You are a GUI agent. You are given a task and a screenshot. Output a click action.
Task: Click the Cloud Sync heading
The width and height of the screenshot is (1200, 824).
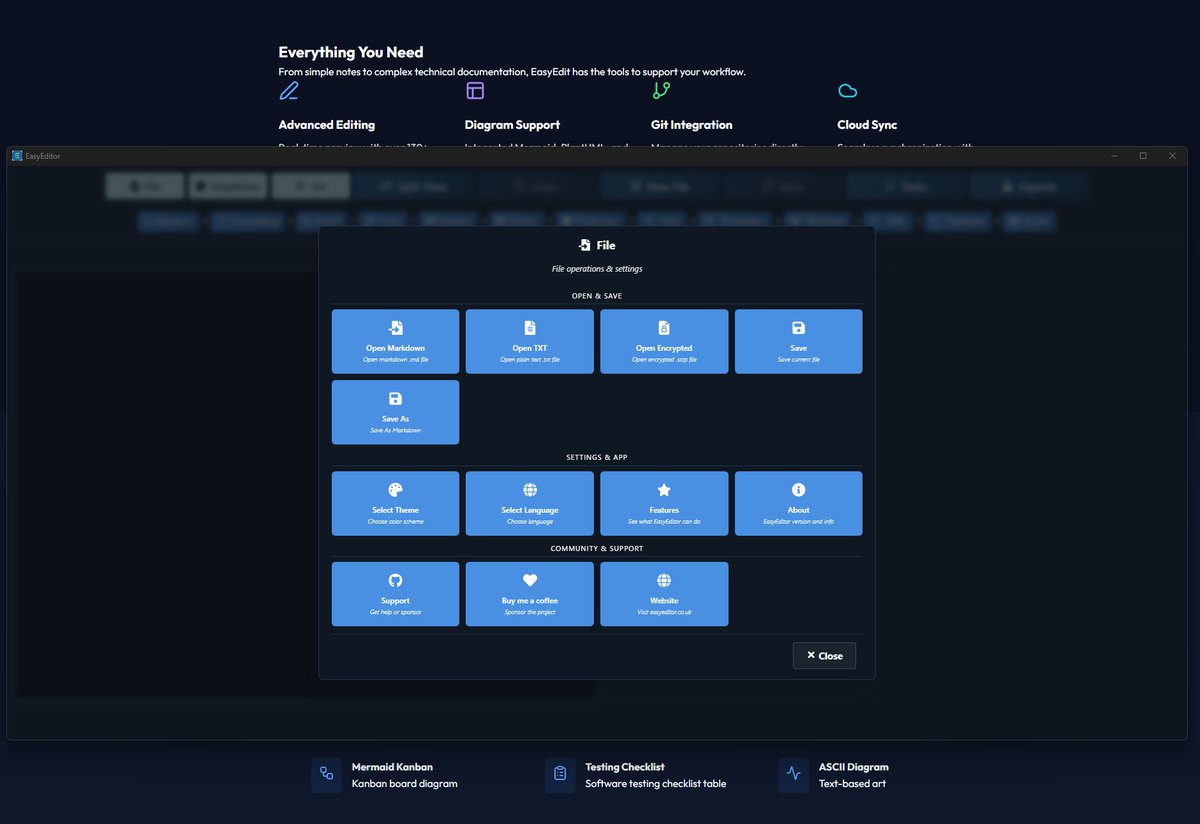pos(867,125)
